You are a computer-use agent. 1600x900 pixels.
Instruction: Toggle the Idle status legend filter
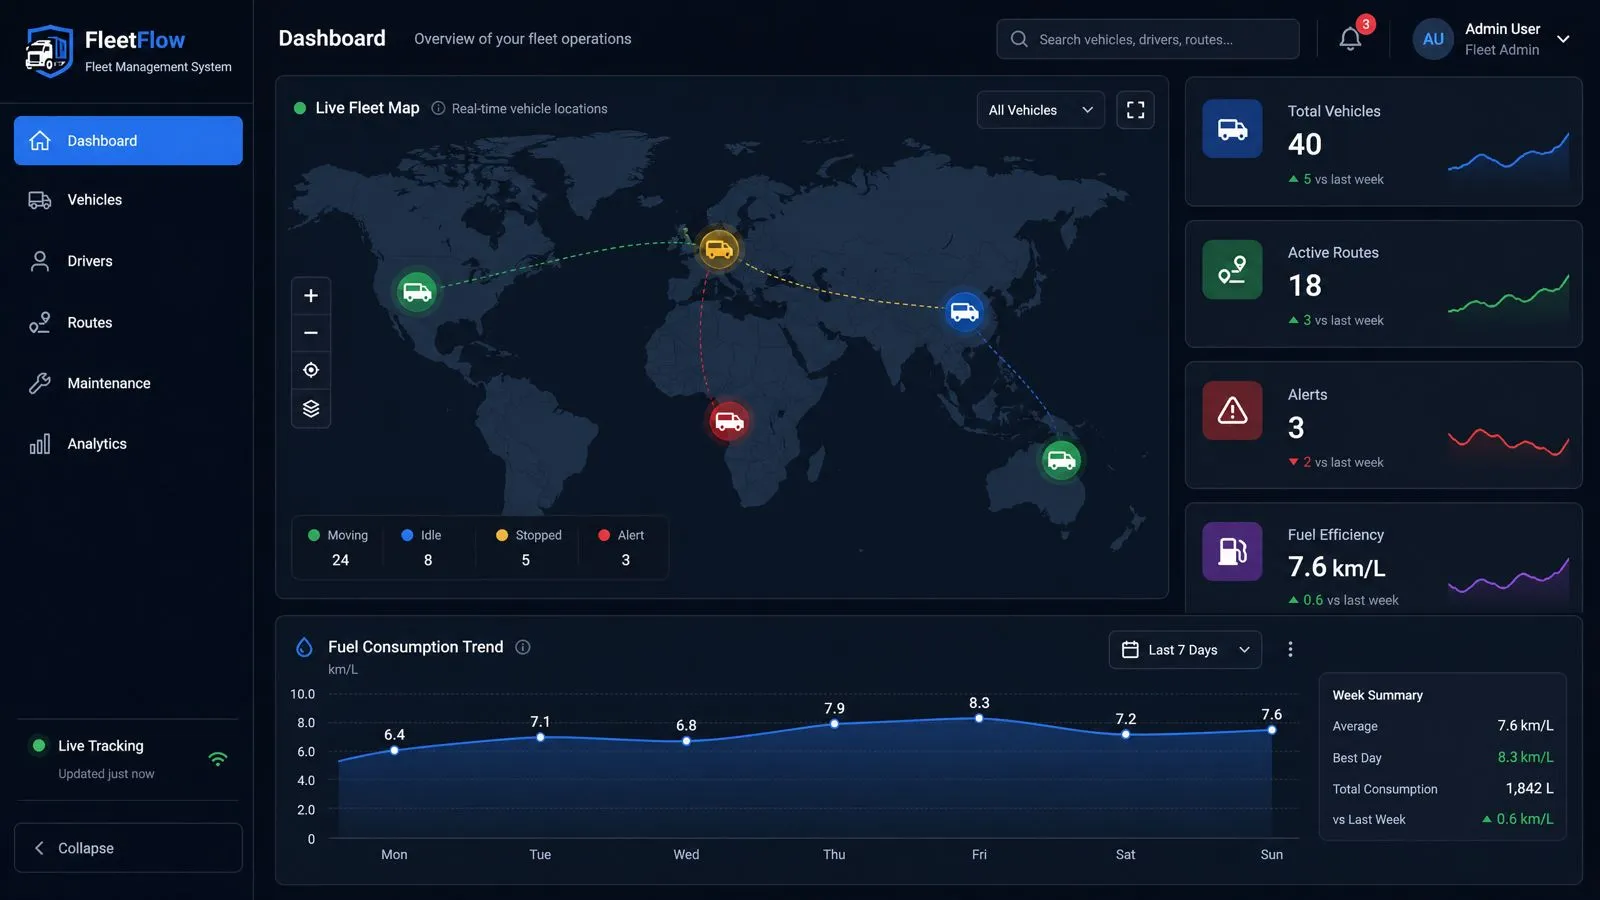[426, 547]
